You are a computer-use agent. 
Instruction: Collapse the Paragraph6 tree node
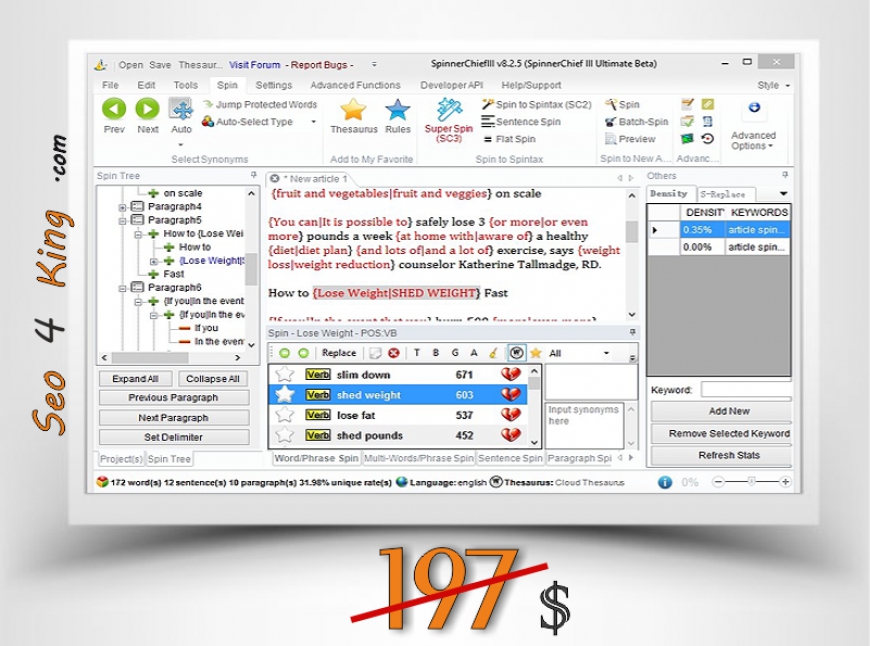[x=122, y=288]
